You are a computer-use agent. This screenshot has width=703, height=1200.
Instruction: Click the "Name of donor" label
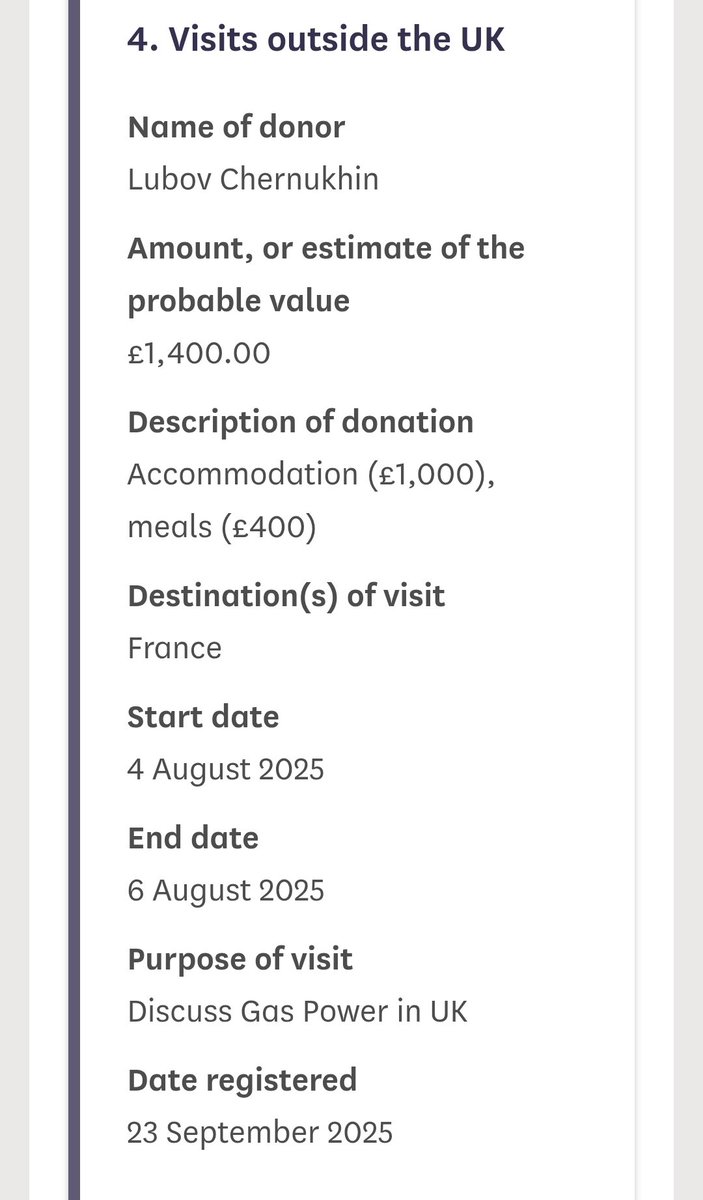236,127
